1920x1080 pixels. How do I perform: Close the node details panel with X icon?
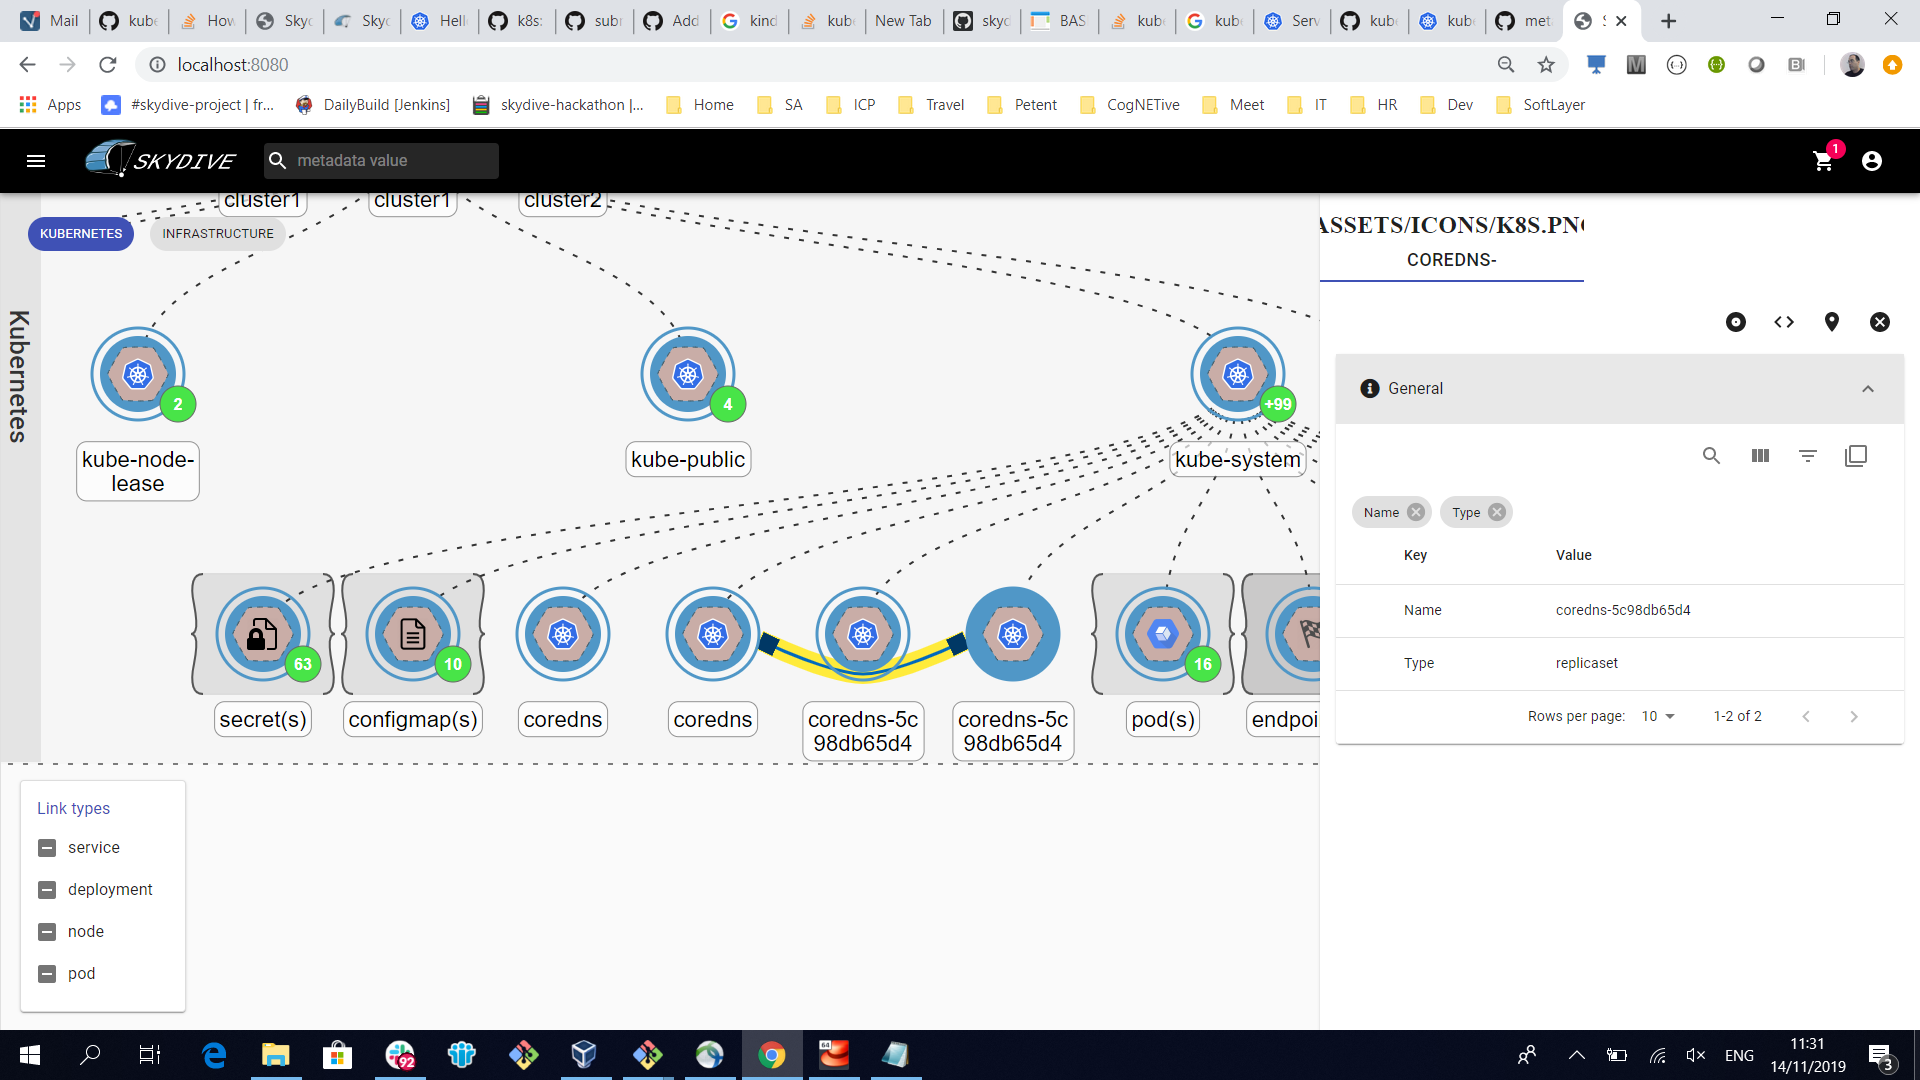click(1880, 322)
